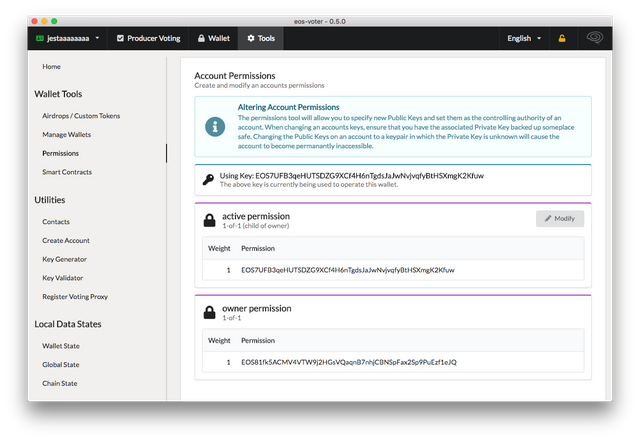Go to Home in the sidebar
This screenshot has width=640, height=441.
pyautogui.click(x=52, y=66)
